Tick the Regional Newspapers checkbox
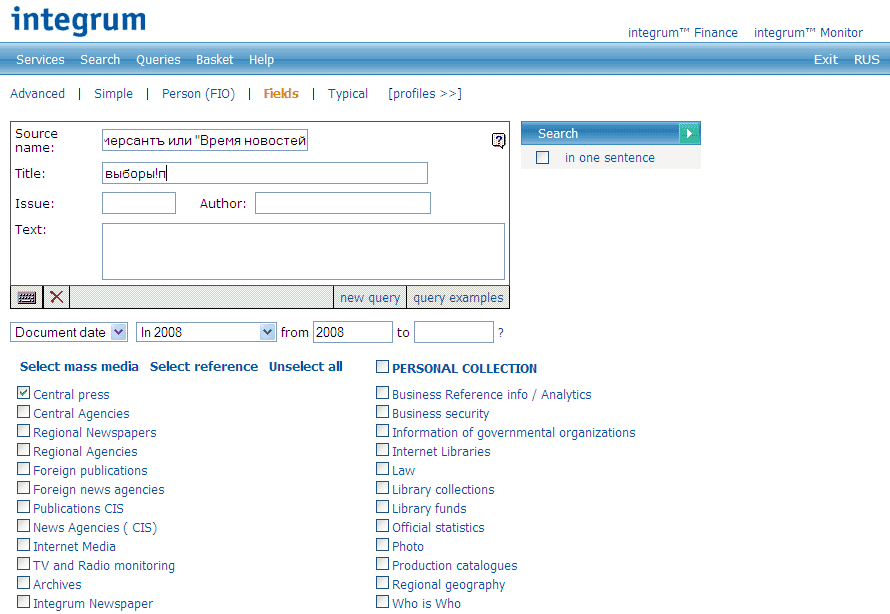 click(24, 432)
